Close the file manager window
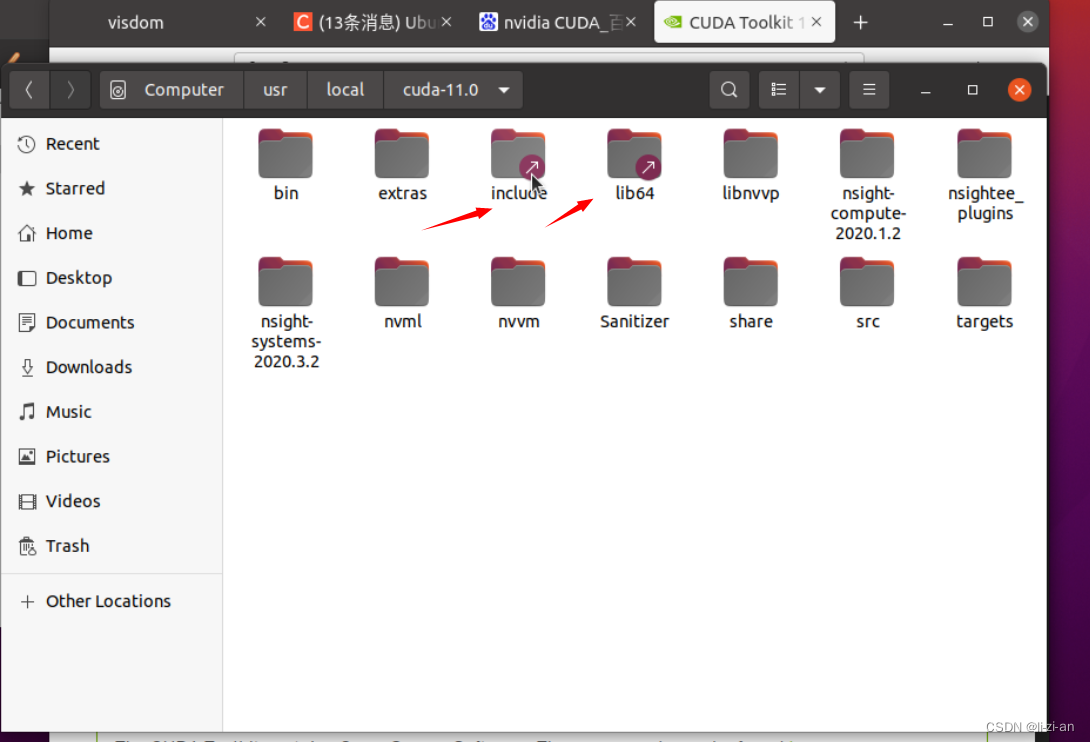 click(1019, 90)
